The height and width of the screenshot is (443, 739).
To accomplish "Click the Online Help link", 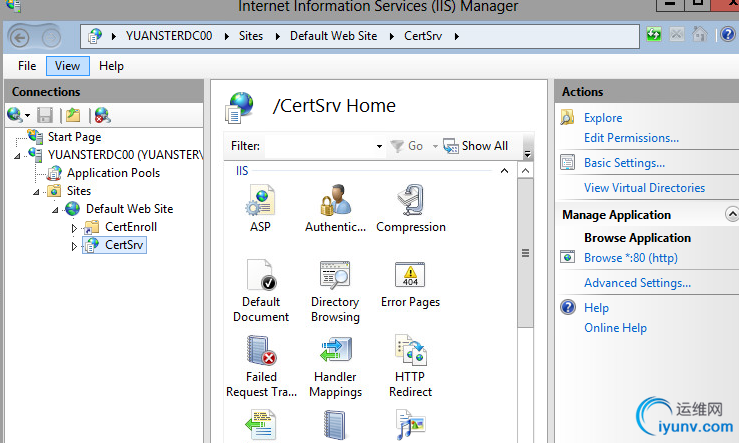I will (x=615, y=328).
